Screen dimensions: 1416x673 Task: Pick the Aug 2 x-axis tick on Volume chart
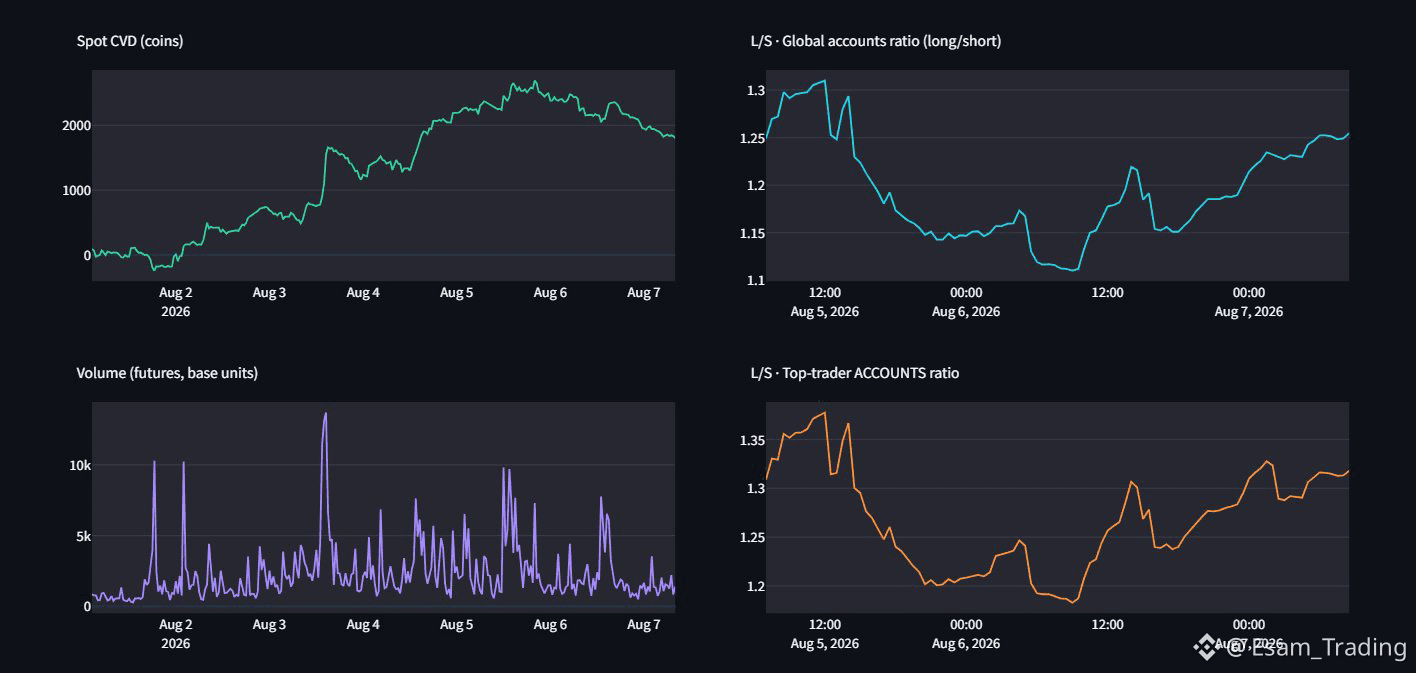(175, 625)
